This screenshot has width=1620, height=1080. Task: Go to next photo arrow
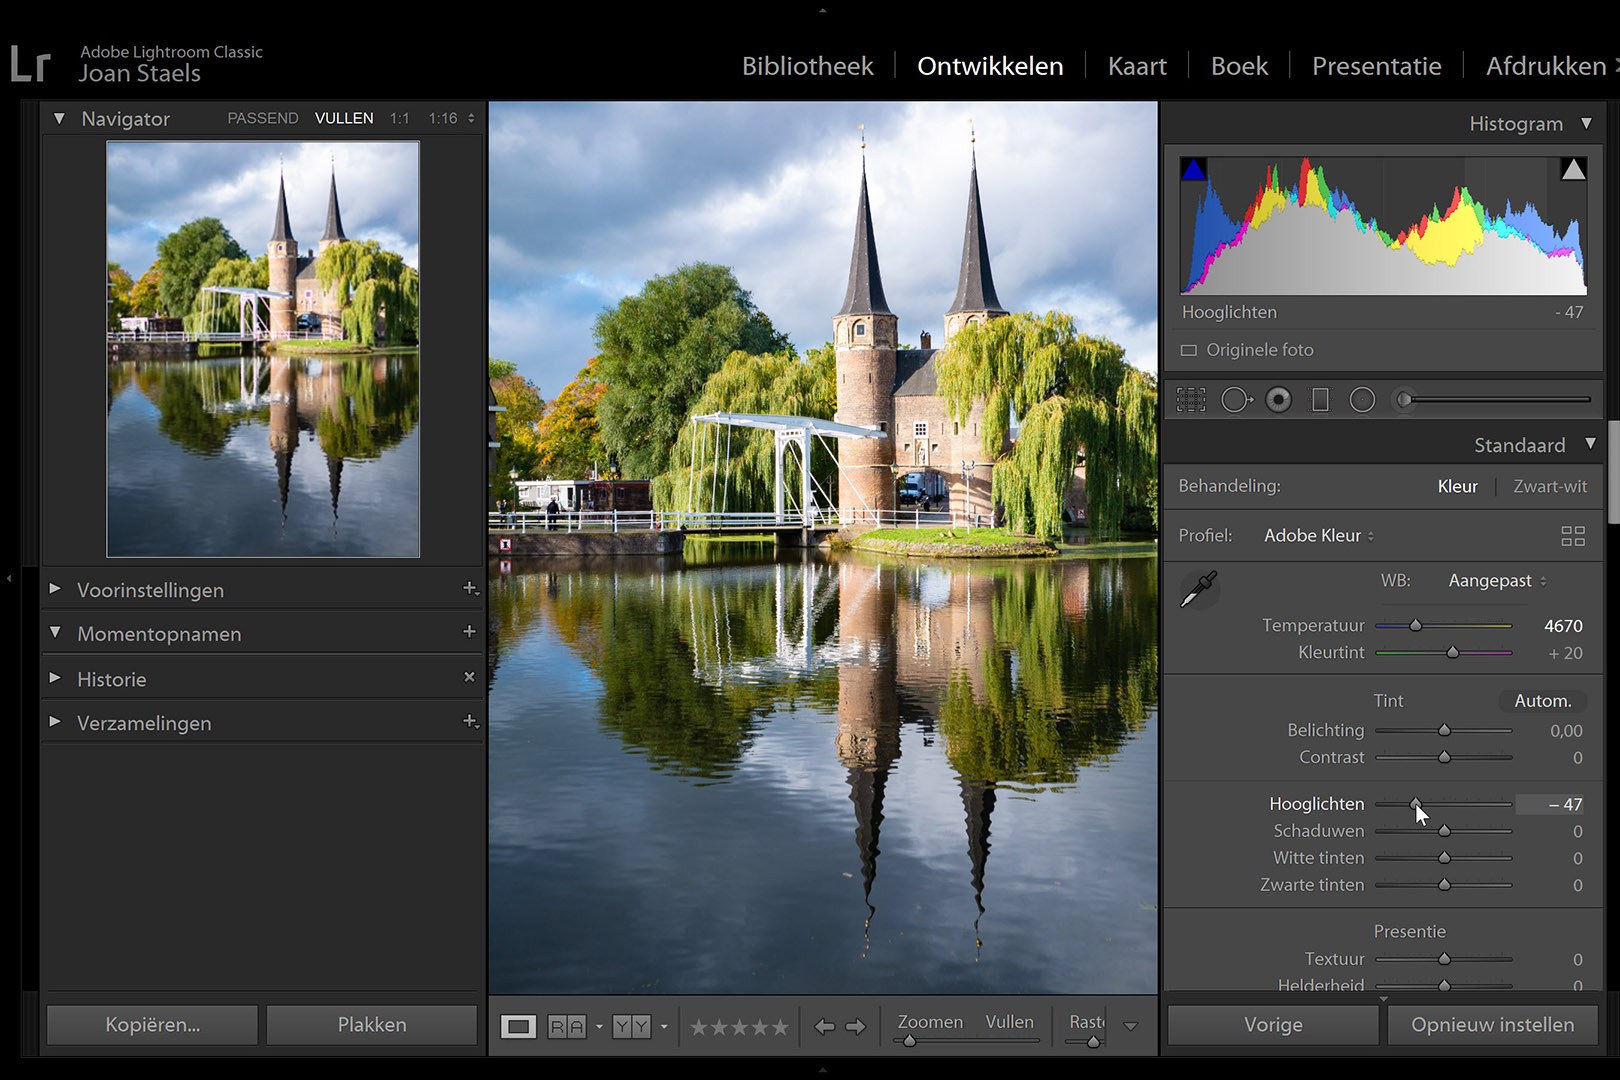[x=856, y=1027]
